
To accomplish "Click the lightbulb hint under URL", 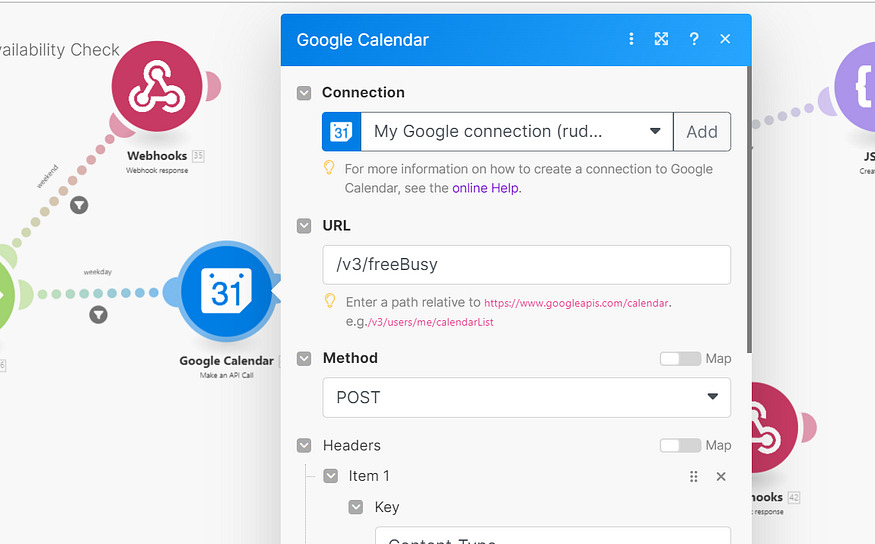I will (x=330, y=301).
